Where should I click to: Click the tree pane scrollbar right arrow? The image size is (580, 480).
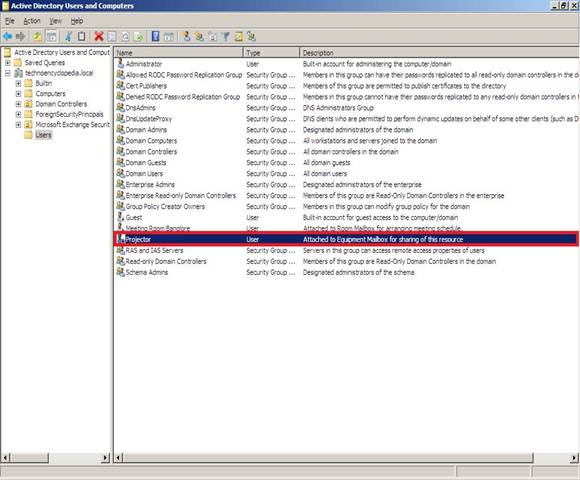(106, 458)
